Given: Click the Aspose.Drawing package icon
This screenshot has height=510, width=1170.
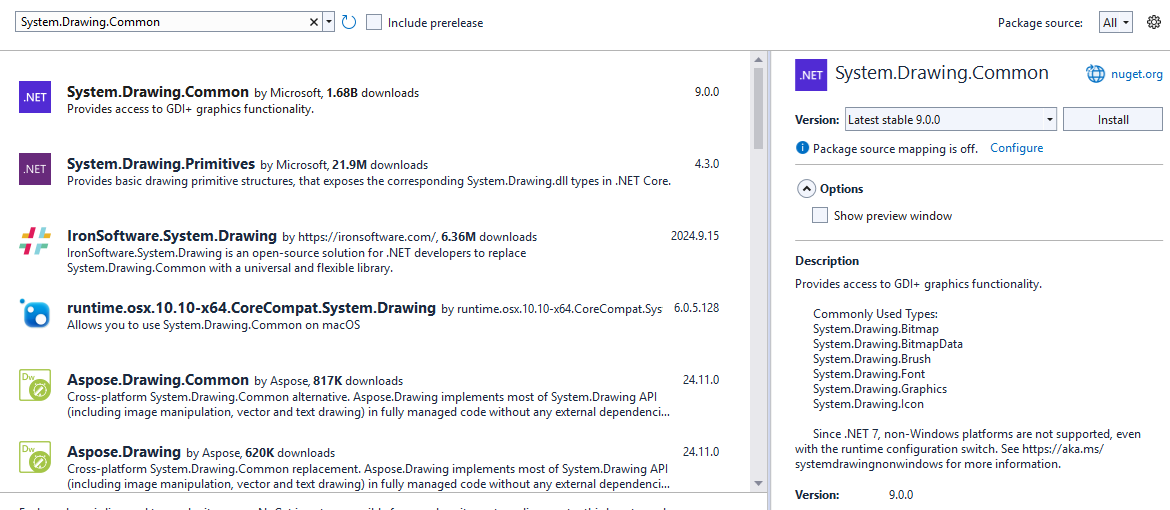Looking at the screenshot, I should (35, 456).
